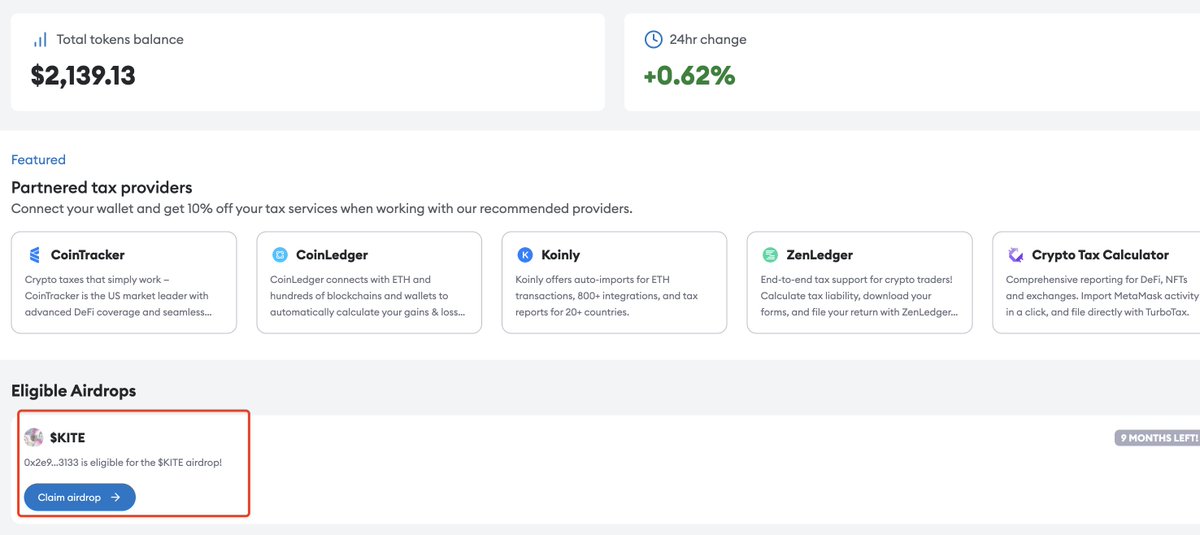This screenshot has width=1200, height=535.
Task: Click the Koinly card description text
Action: pyautogui.click(x=607, y=296)
